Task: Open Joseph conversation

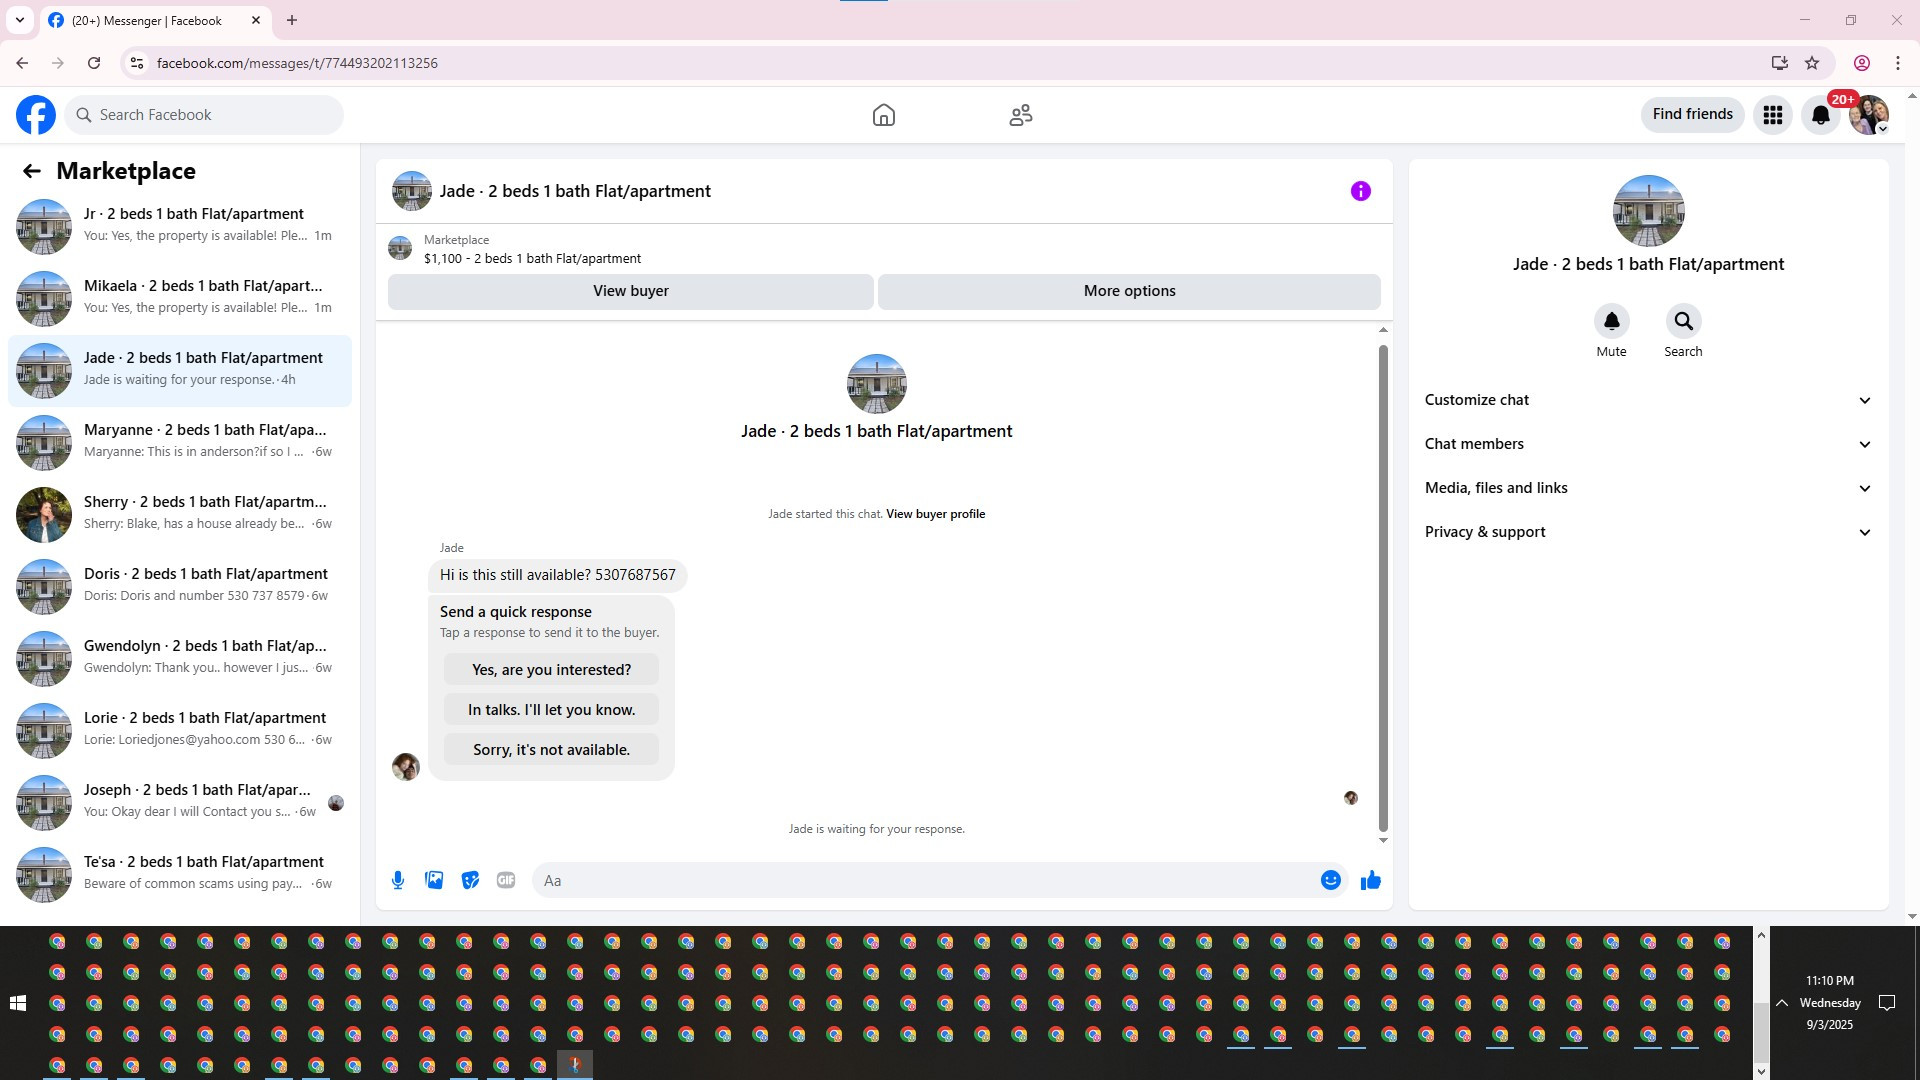Action: coord(180,802)
